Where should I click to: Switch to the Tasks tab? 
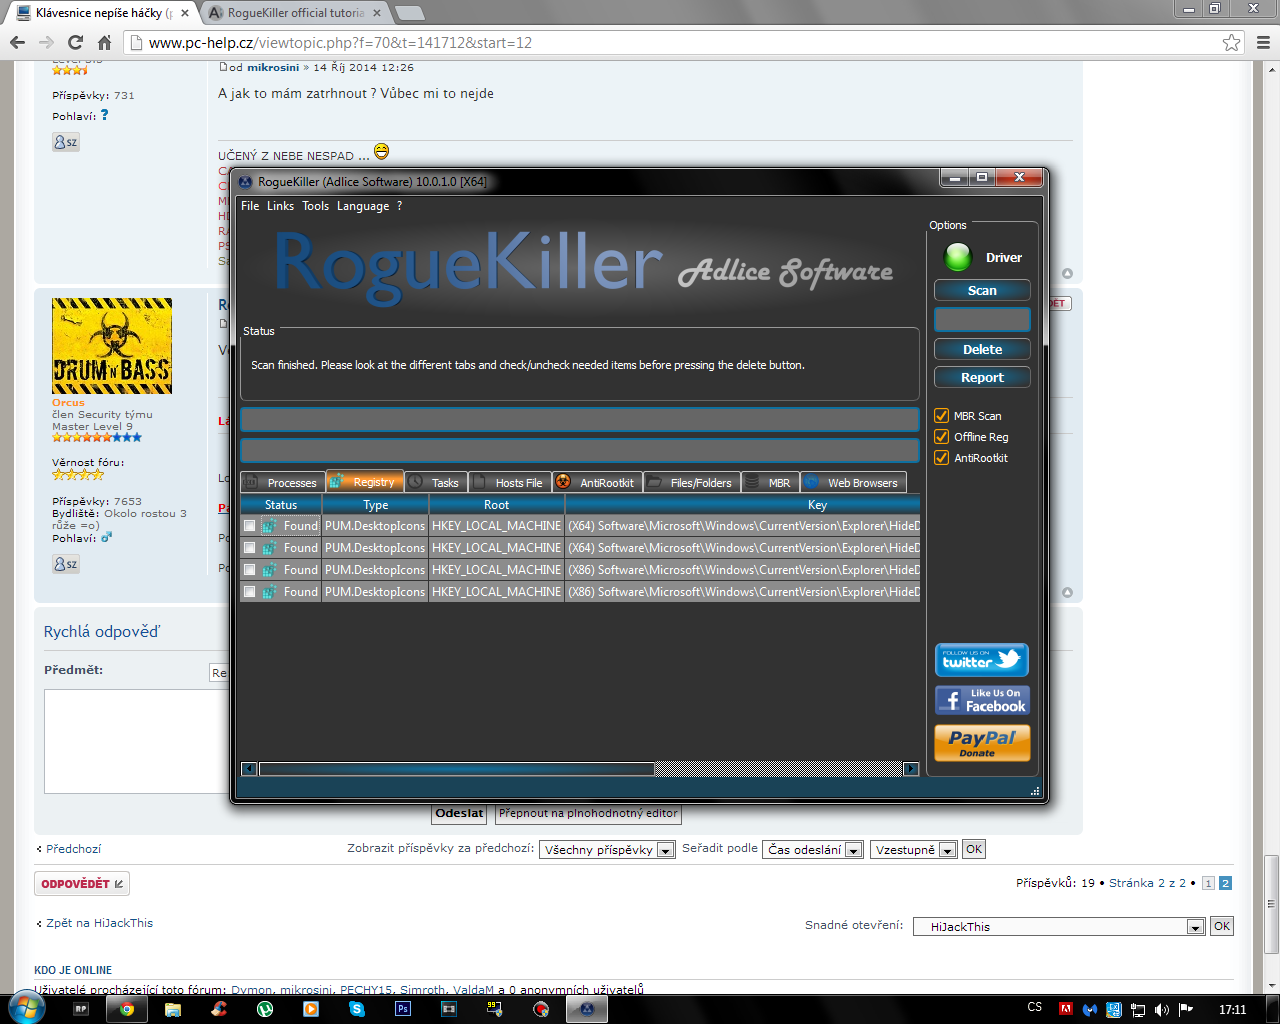[436, 482]
